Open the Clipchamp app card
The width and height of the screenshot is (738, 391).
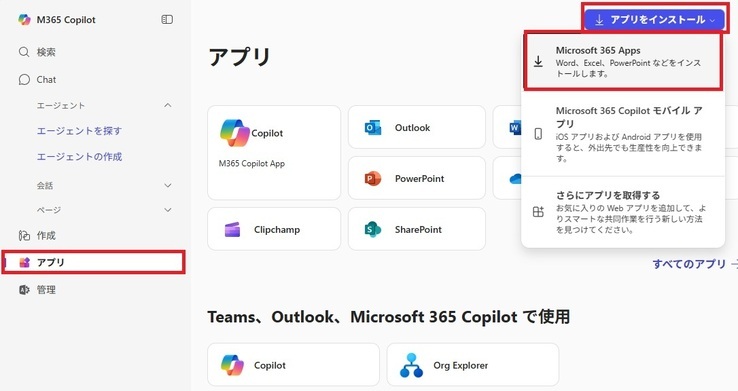(274, 229)
